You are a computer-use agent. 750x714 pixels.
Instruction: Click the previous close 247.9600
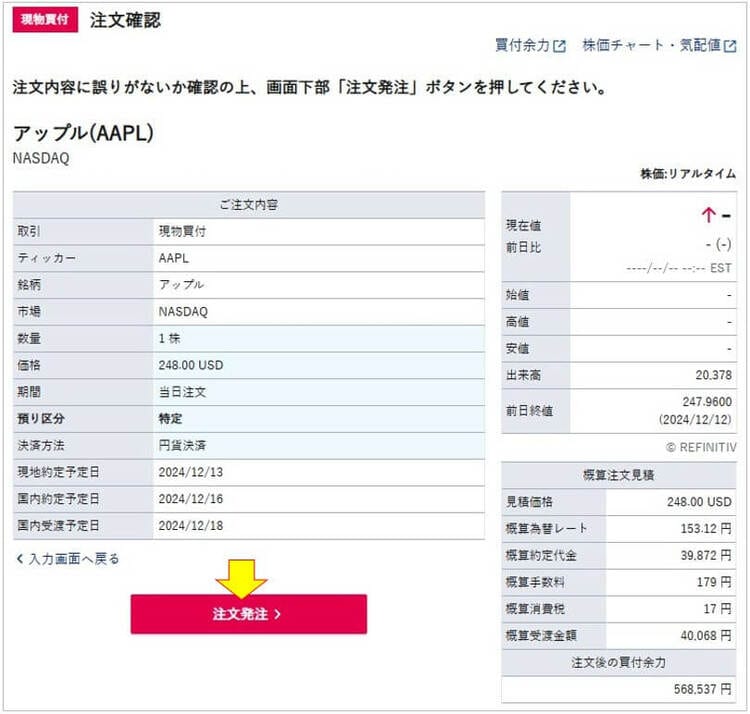(x=707, y=402)
